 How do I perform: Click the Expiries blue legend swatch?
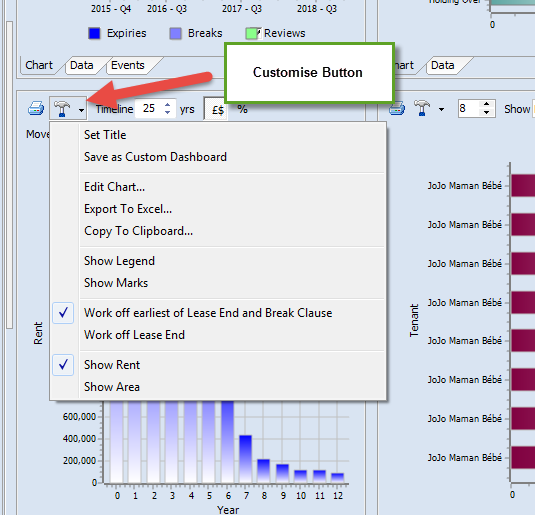pos(94,33)
